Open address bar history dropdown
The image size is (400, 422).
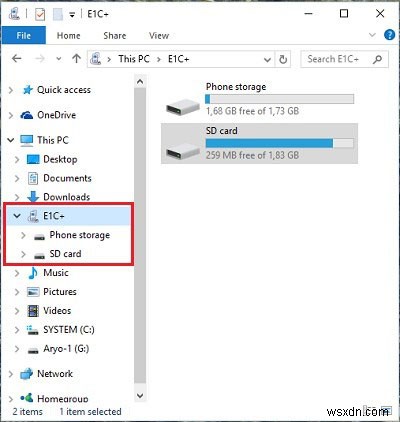coord(267,60)
